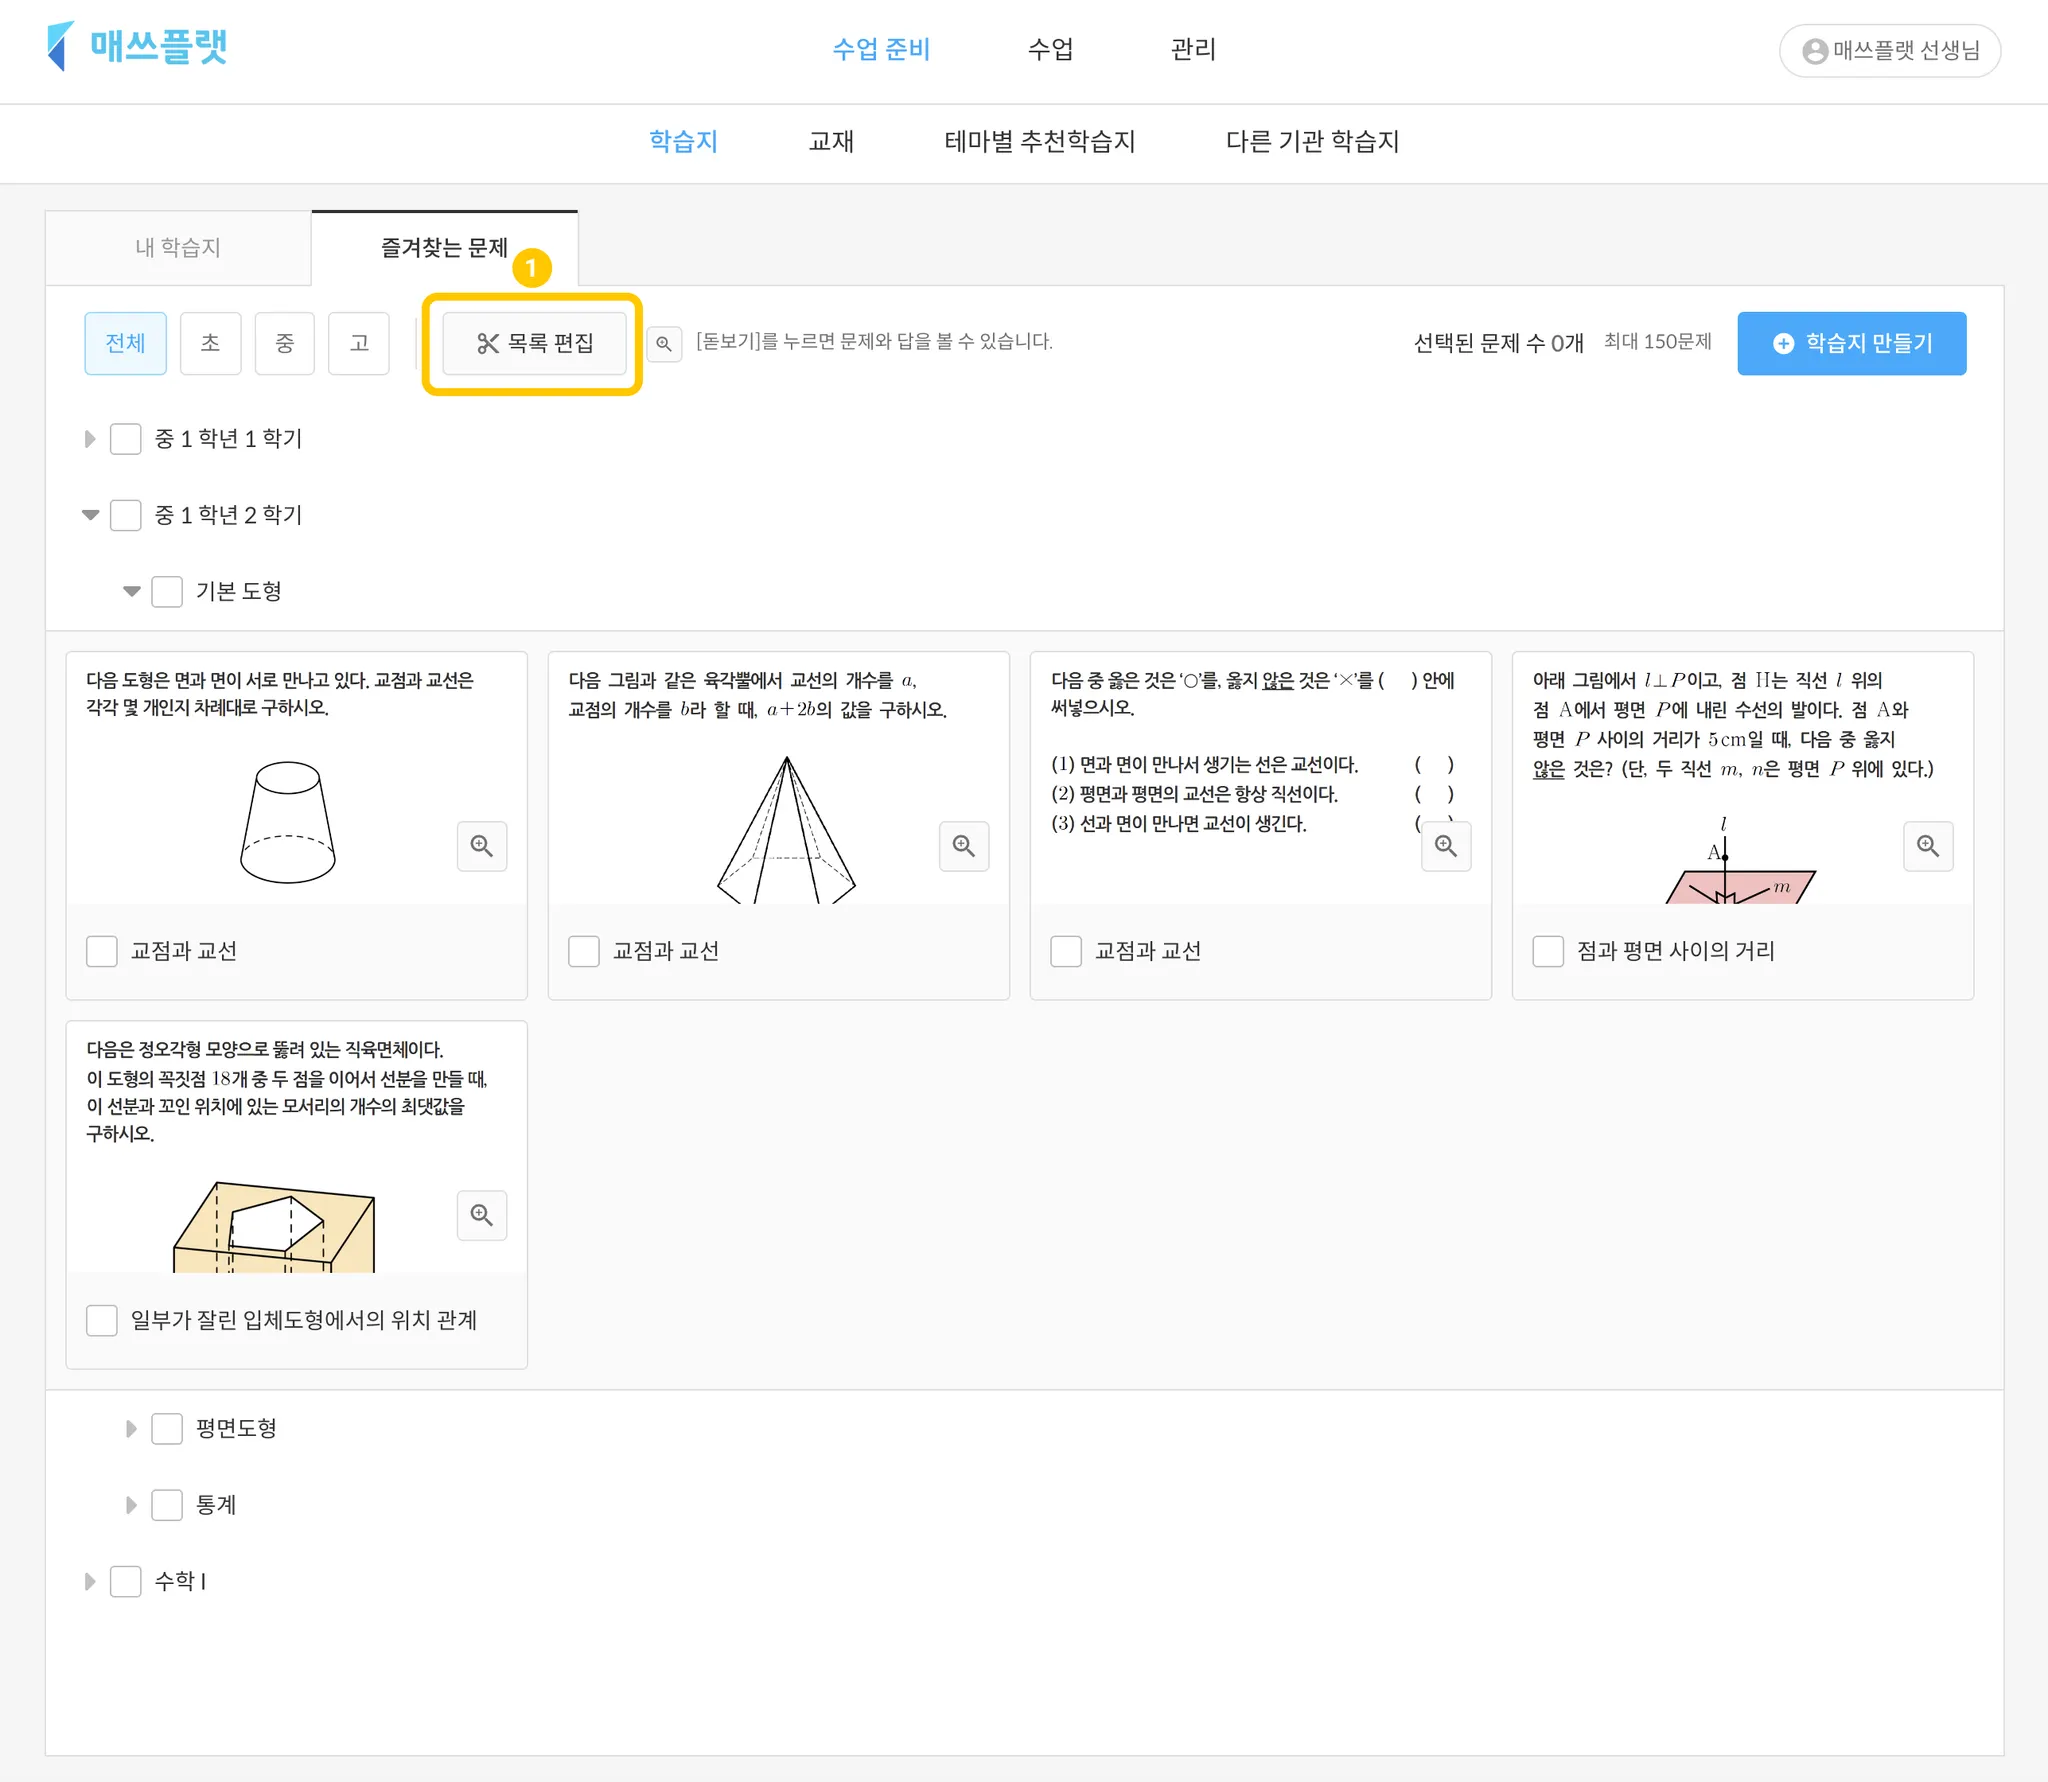
Task: Select the 점과 평면 사이의 거리 problem checkbox
Action: (x=1548, y=951)
